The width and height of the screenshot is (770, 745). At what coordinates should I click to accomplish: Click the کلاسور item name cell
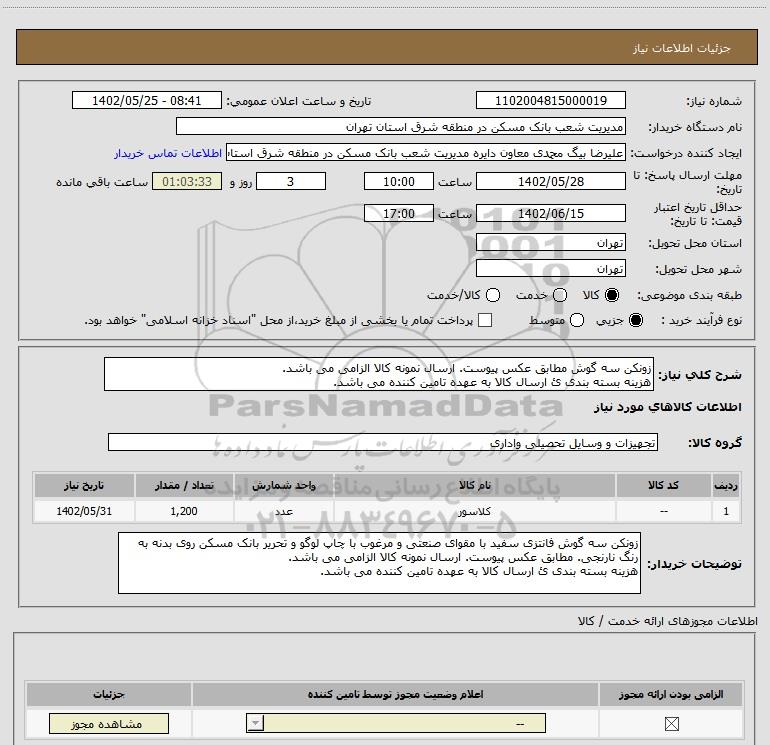click(x=474, y=511)
